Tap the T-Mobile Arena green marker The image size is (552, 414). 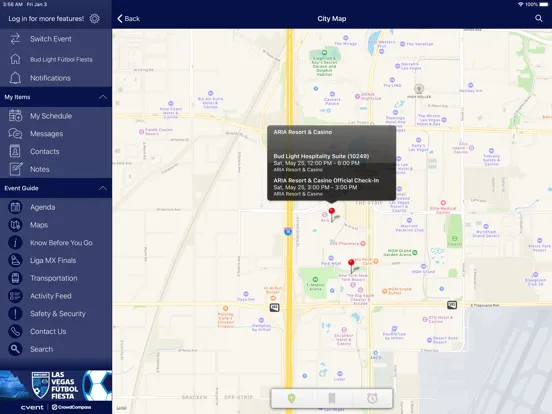click(315, 279)
